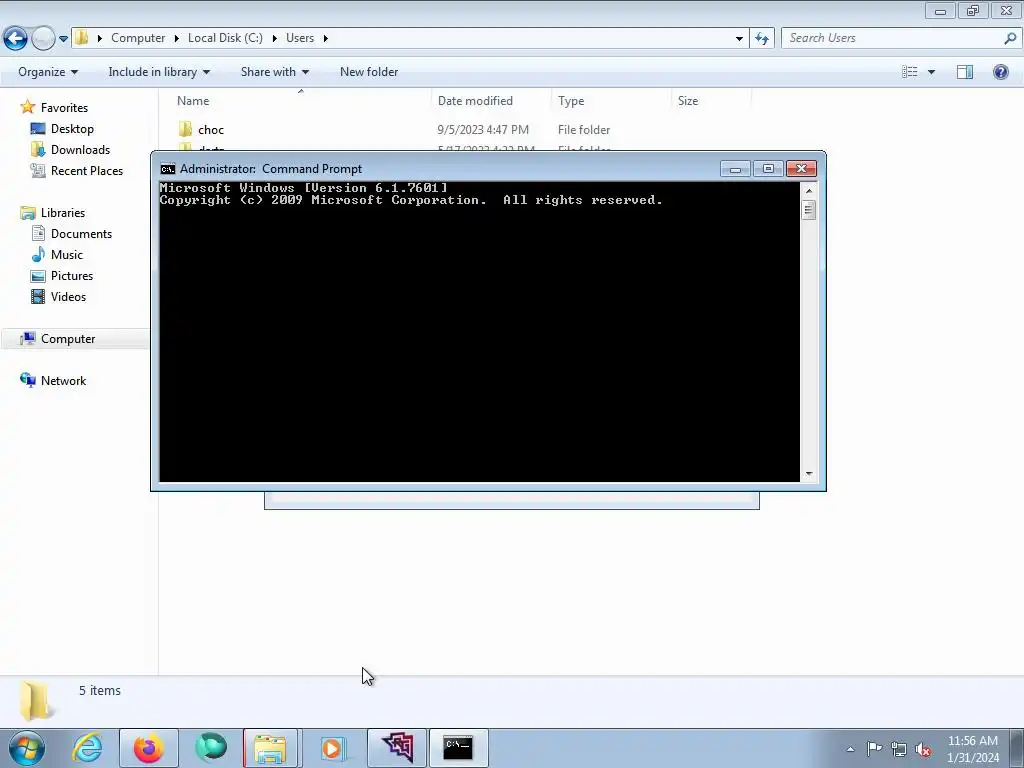
Task: Click the Command Prompt scrollbar down arrow
Action: tap(809, 474)
